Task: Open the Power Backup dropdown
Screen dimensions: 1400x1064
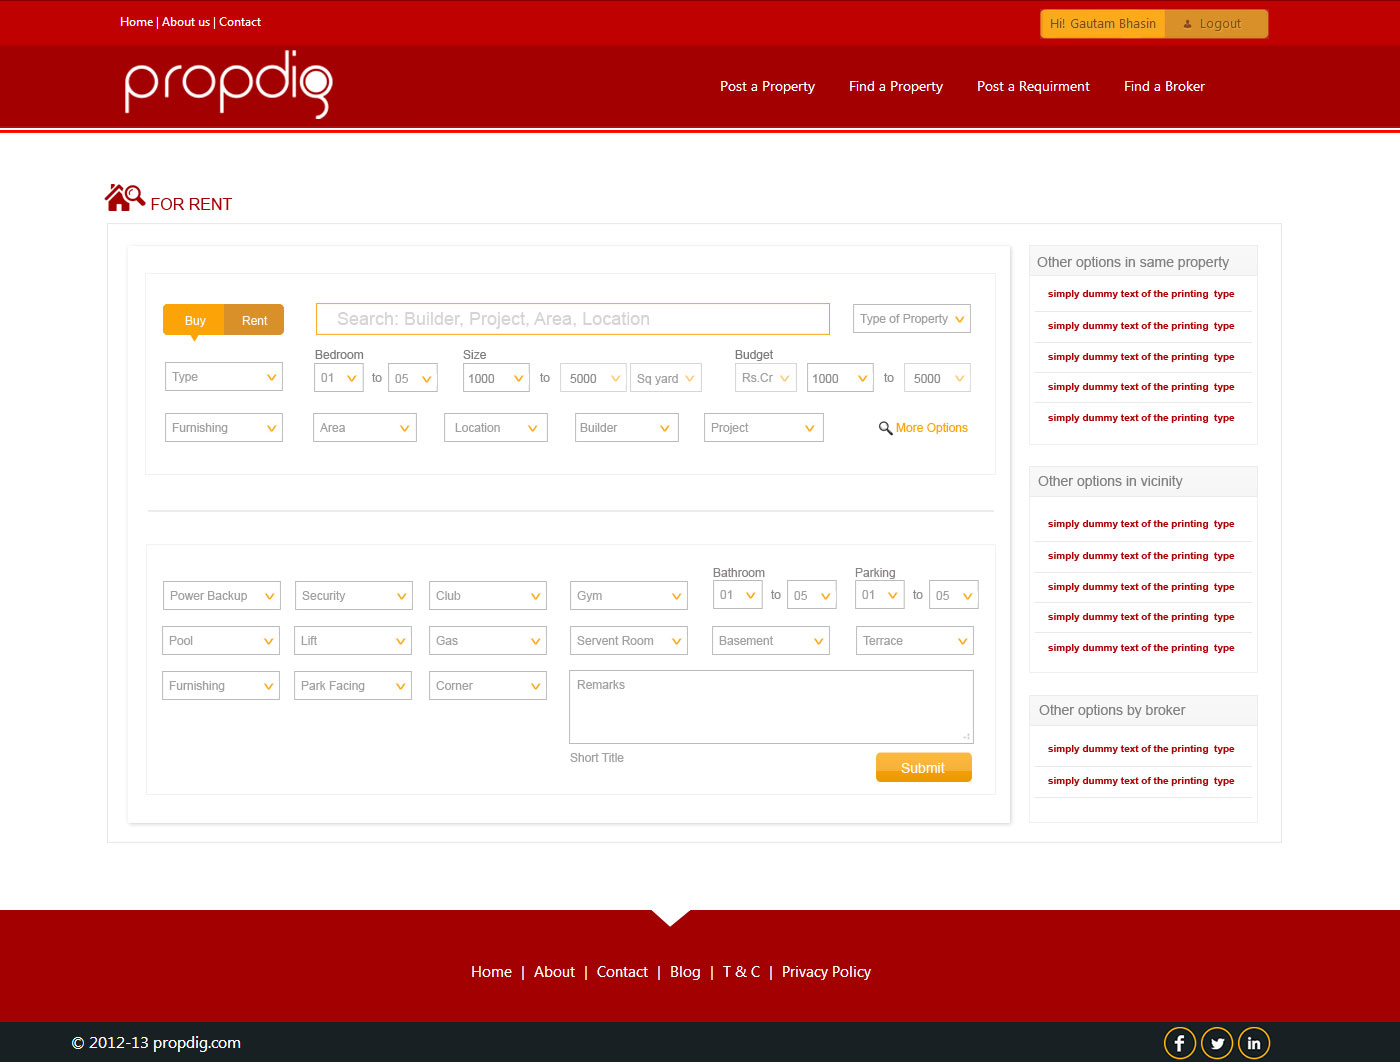Action: pyautogui.click(x=221, y=595)
